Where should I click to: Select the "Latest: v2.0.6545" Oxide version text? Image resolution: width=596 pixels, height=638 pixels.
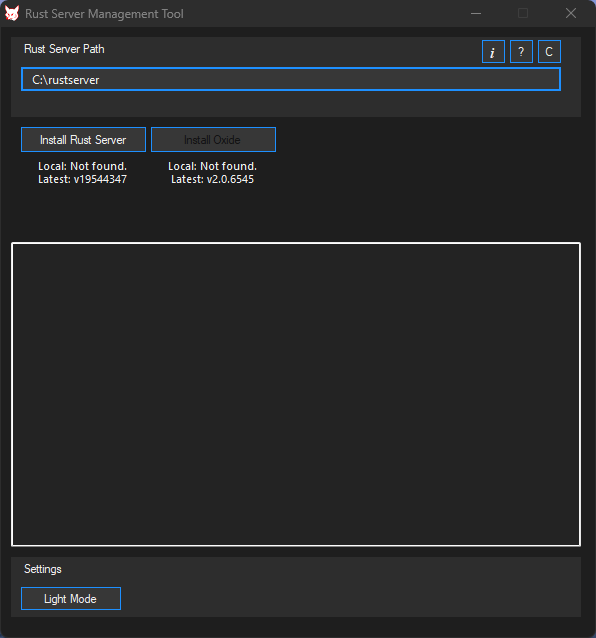[x=212, y=179]
